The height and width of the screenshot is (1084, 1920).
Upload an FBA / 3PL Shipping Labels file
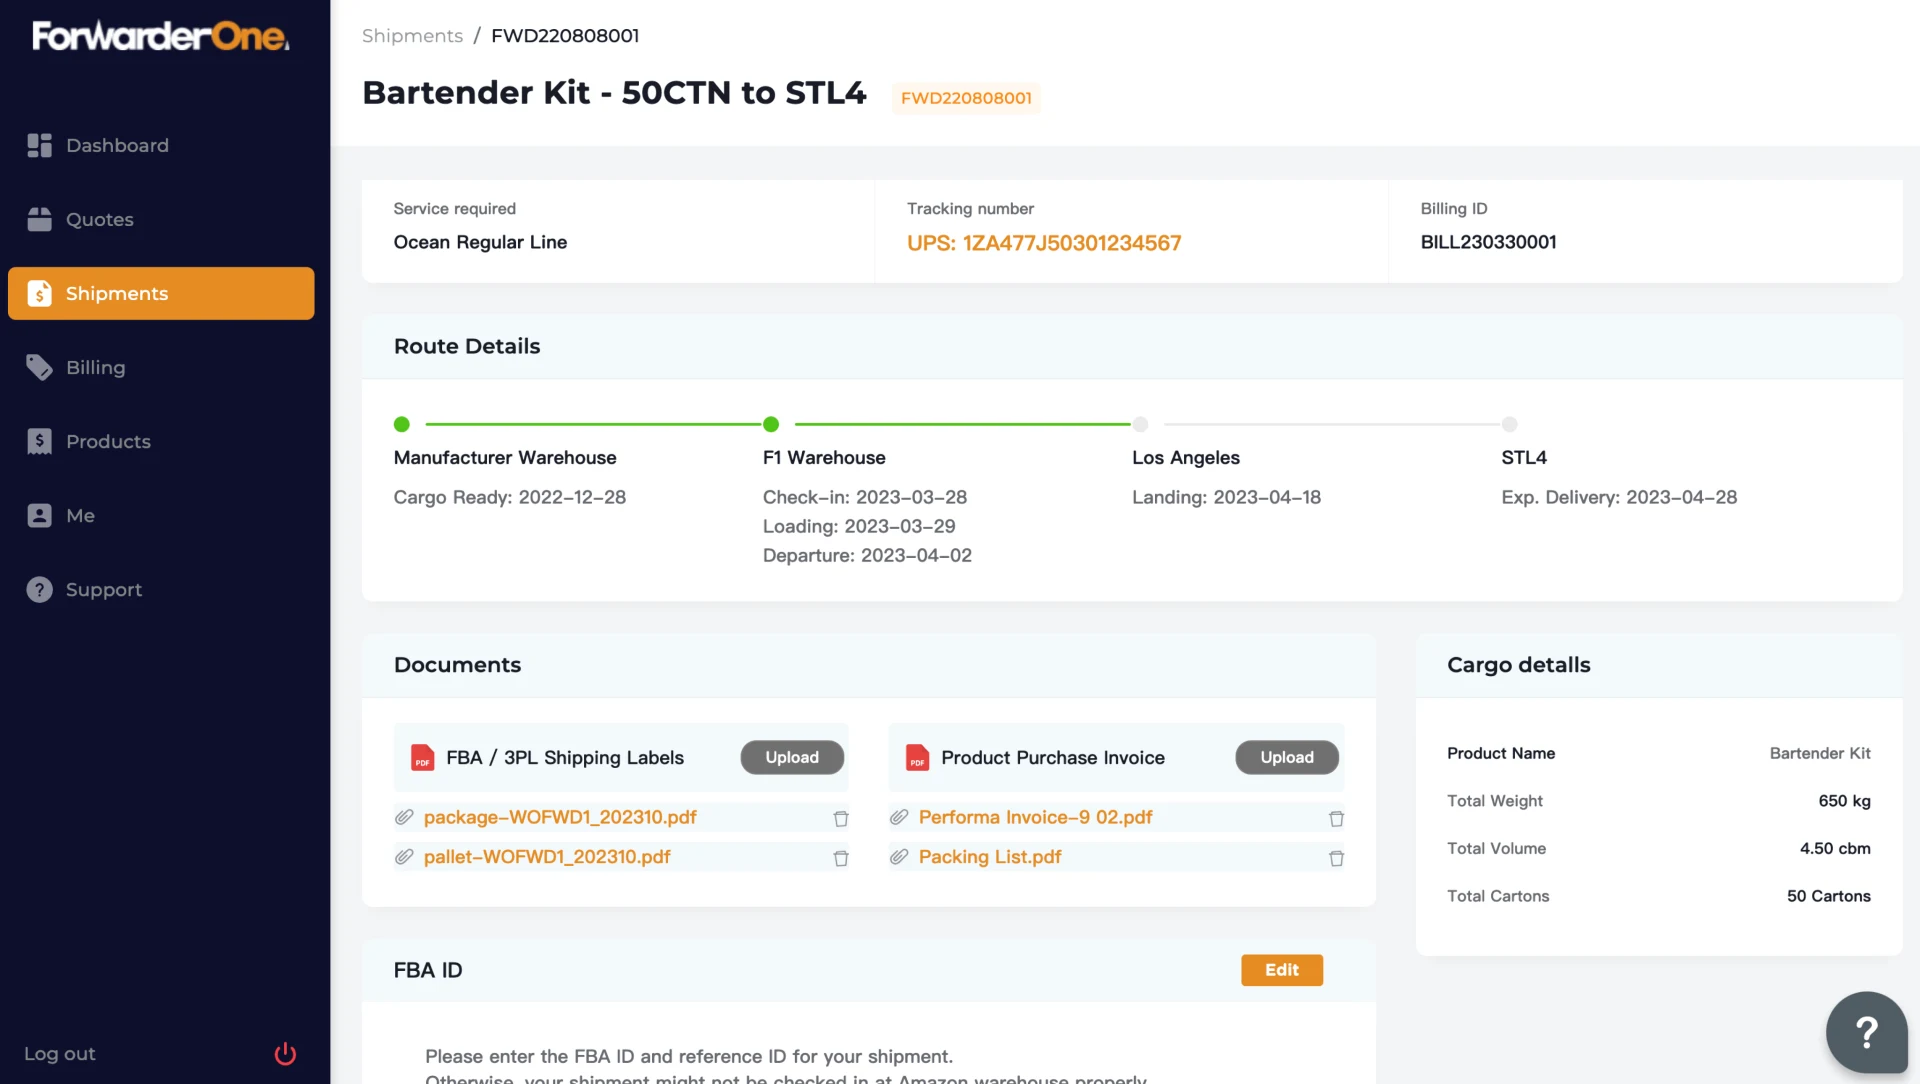(x=792, y=758)
